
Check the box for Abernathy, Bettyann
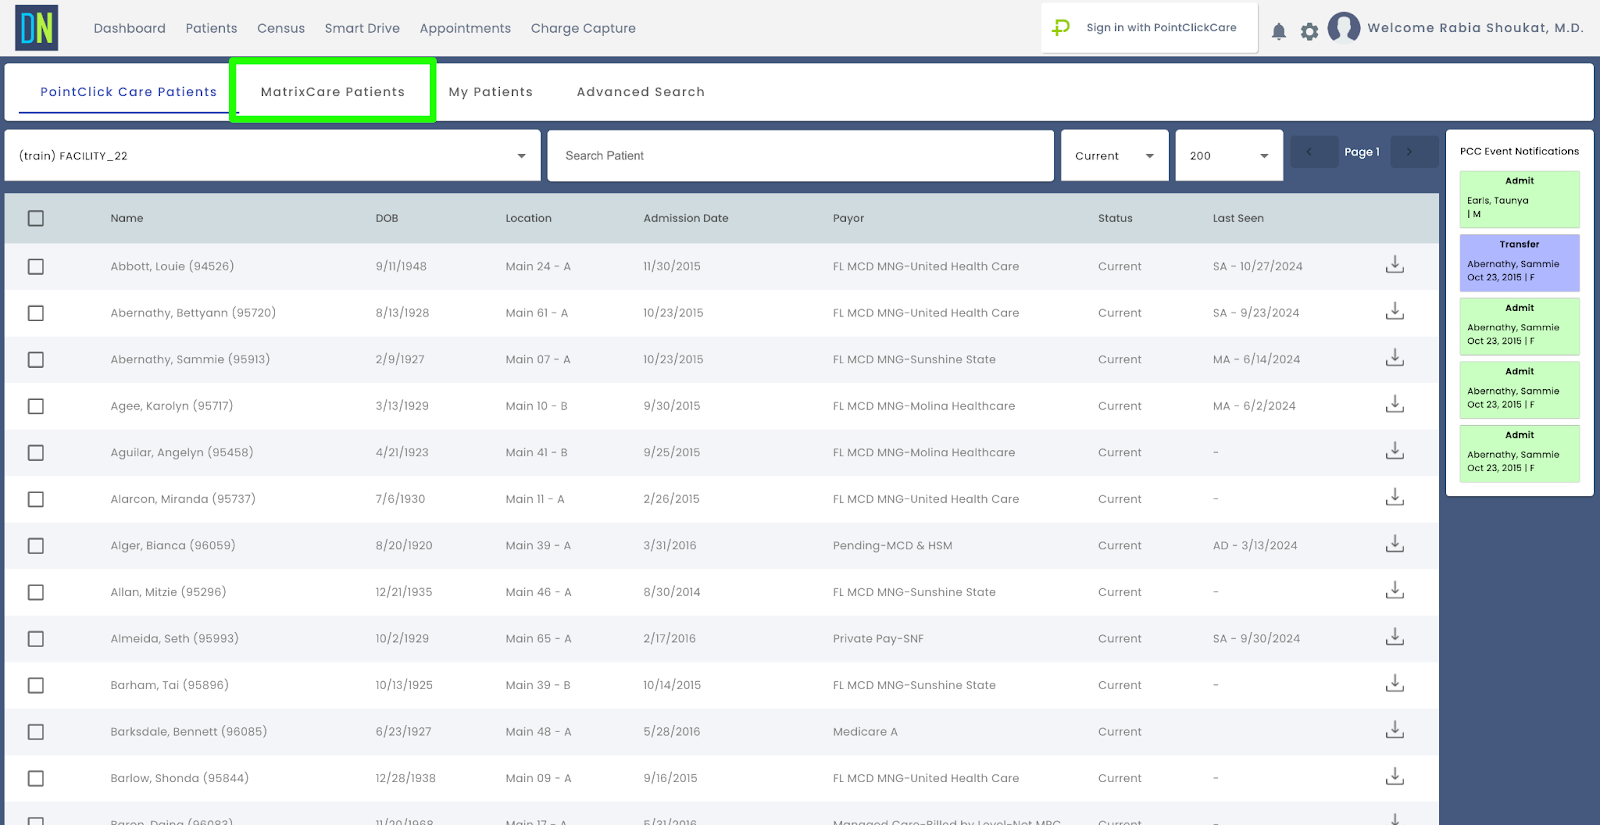(x=36, y=313)
